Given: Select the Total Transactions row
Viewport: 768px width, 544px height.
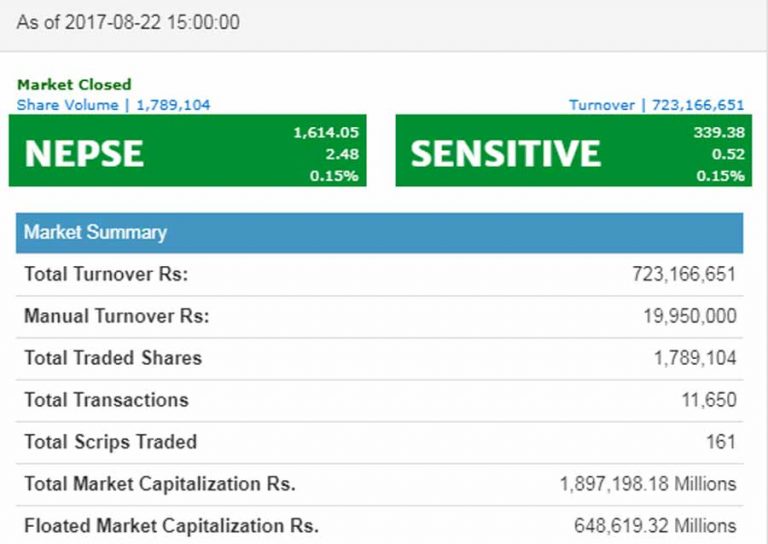Looking at the screenshot, I should pos(380,401).
